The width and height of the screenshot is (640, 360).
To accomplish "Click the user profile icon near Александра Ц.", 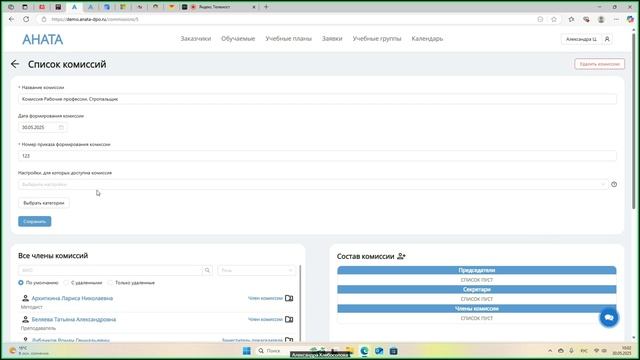I will point(607,39).
